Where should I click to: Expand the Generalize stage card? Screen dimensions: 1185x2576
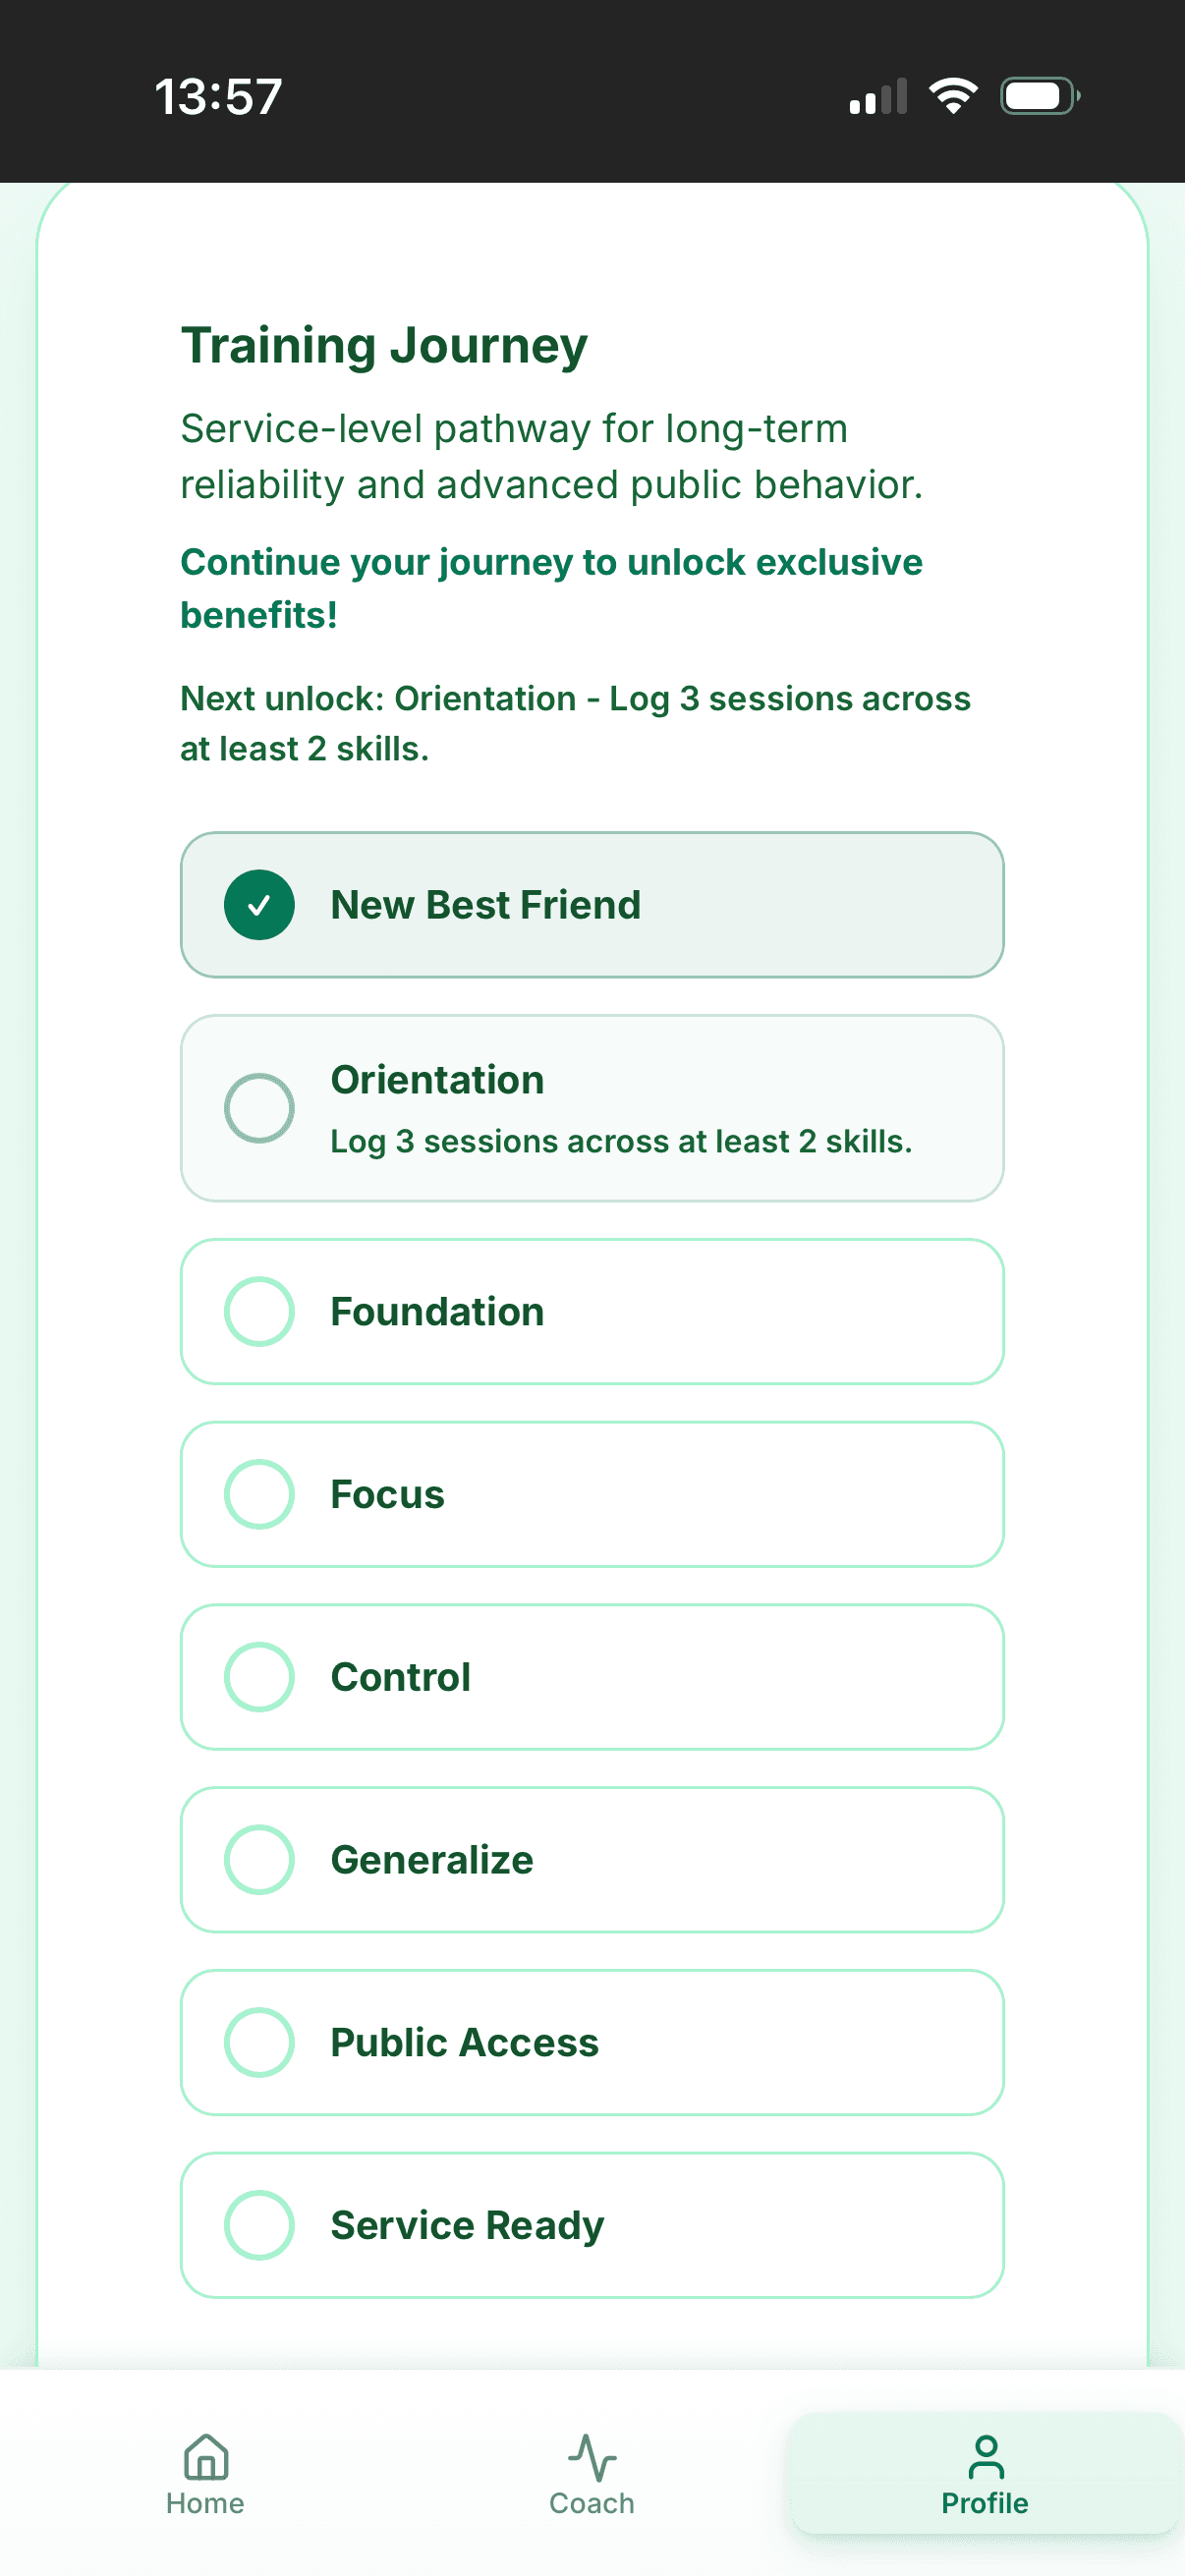click(x=592, y=1860)
